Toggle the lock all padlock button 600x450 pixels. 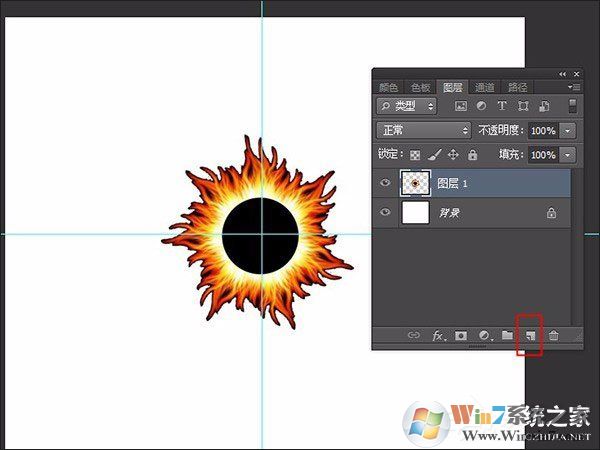click(x=472, y=155)
